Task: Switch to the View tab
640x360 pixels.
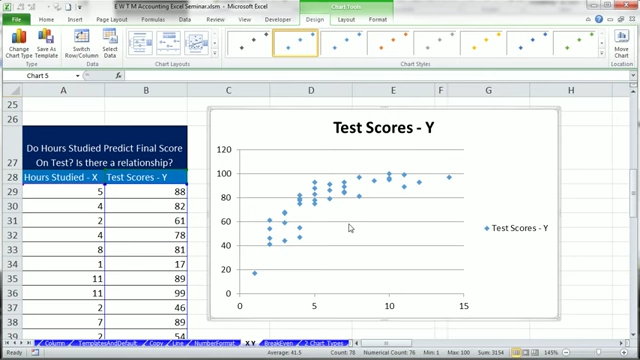Action: click(x=244, y=20)
